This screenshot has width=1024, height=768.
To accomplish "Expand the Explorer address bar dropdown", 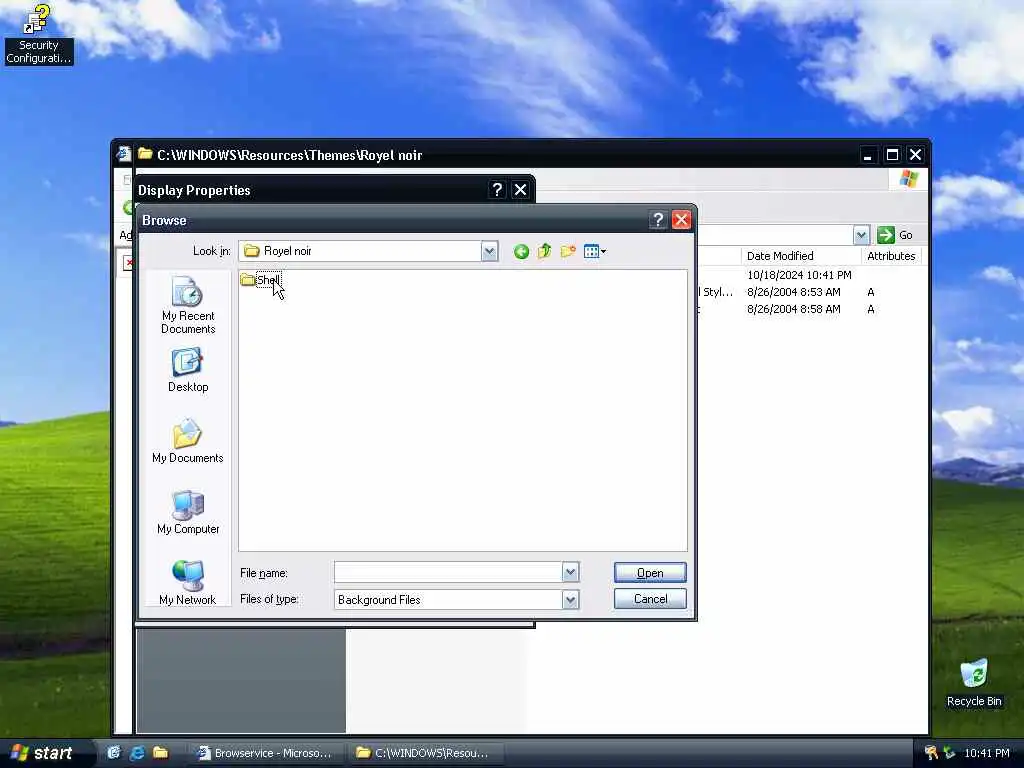I will tap(861, 235).
